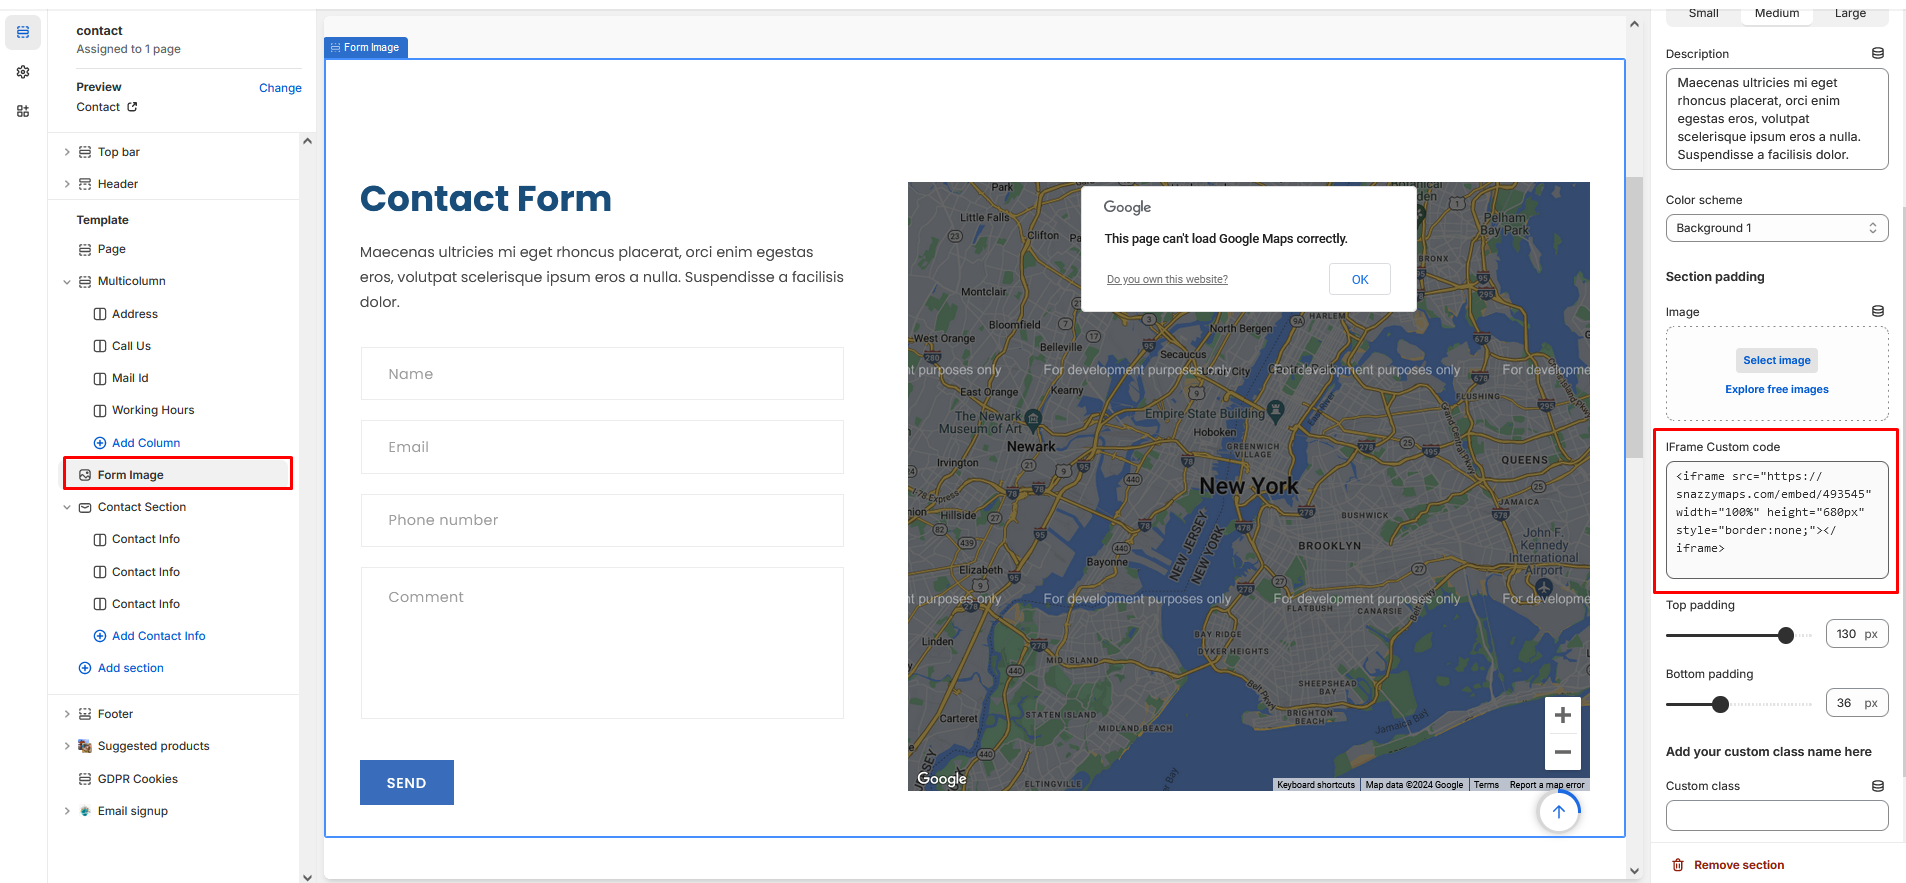This screenshot has width=1906, height=883.
Task: Click the Form Image section icon
Action: coord(85,475)
